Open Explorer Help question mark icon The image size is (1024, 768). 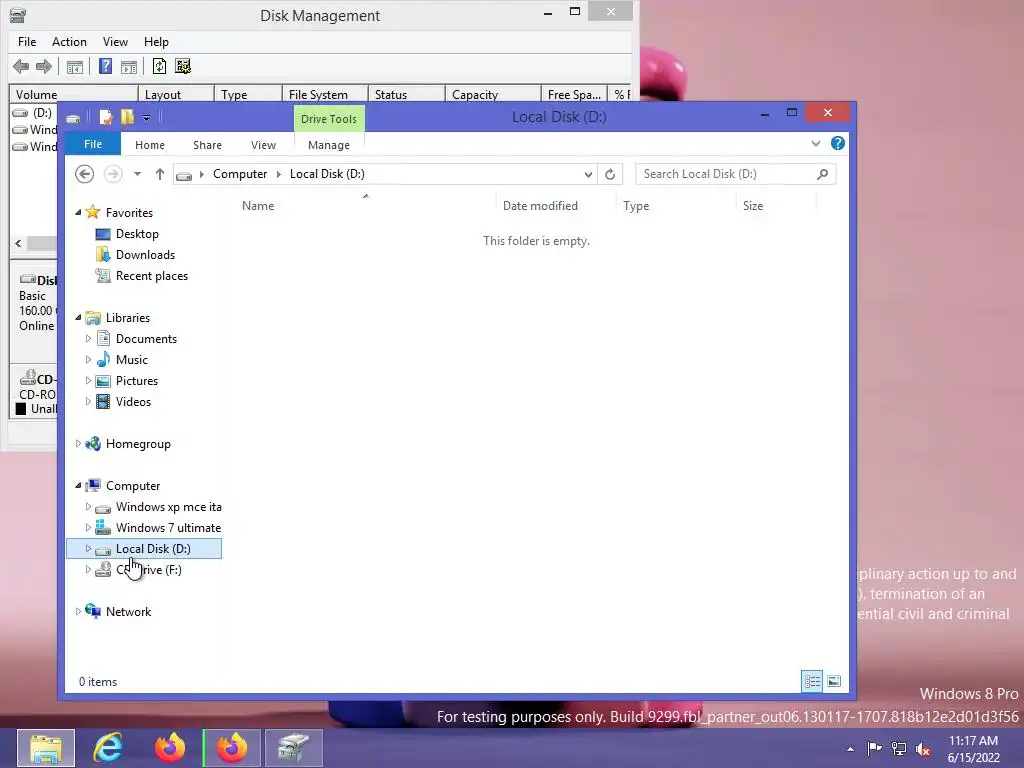838,144
